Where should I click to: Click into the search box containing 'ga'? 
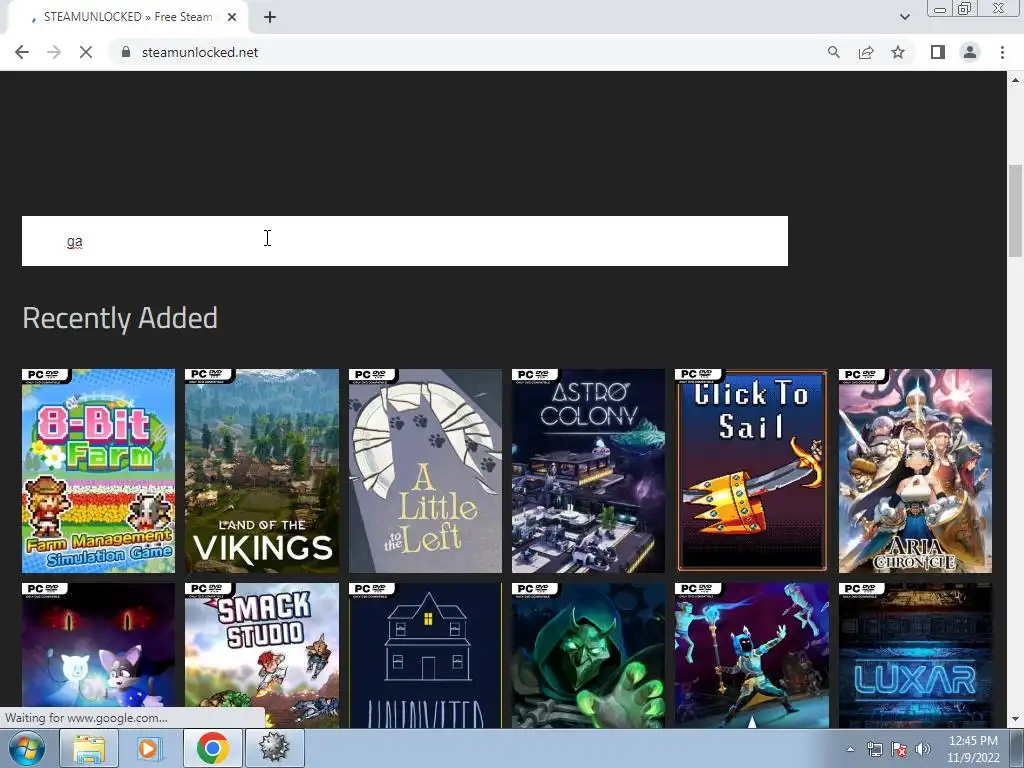[405, 241]
